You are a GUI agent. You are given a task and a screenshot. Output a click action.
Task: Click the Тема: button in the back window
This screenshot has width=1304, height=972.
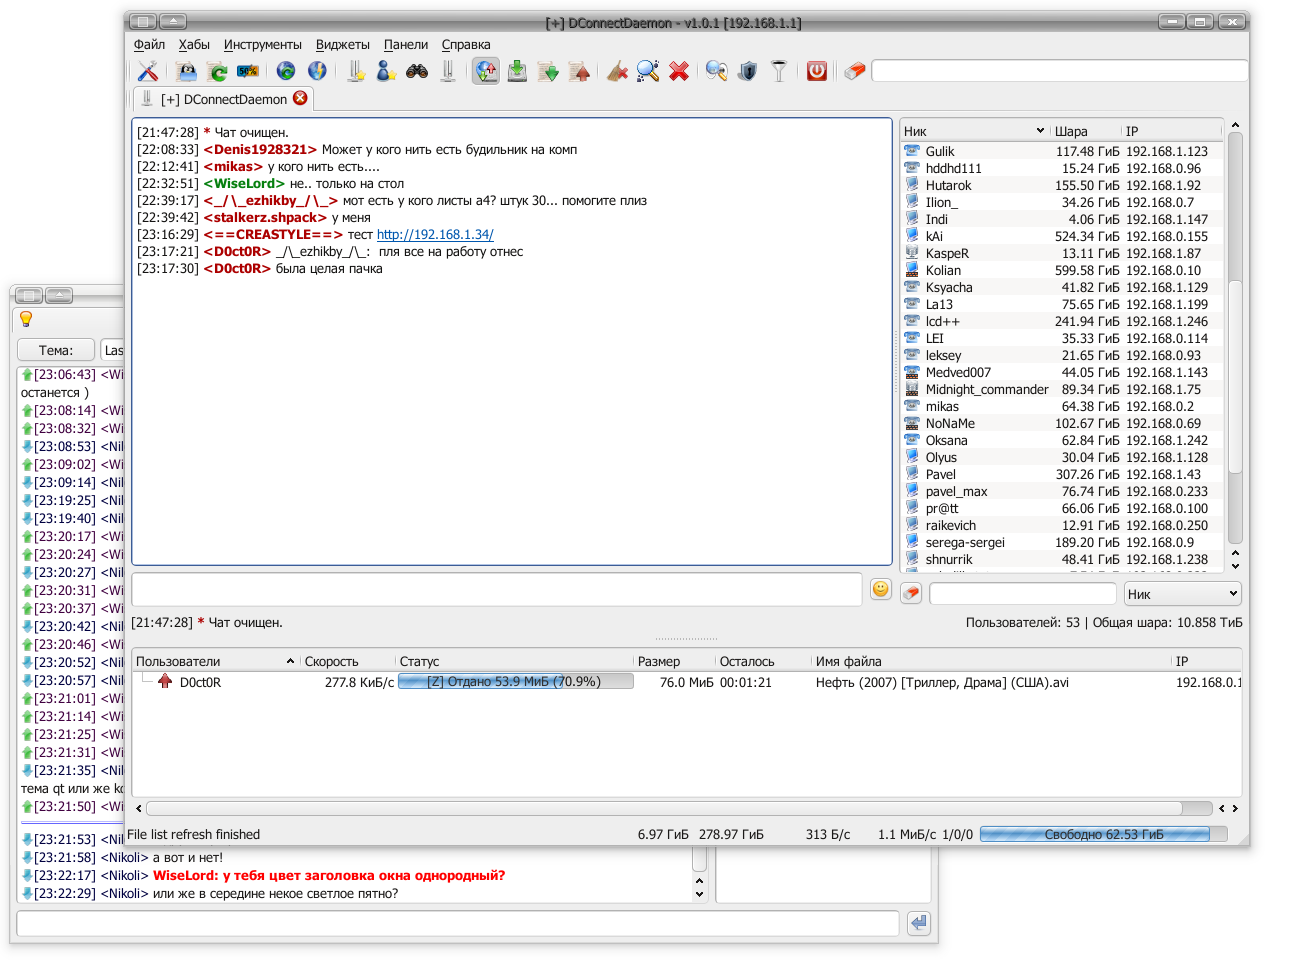[x=56, y=350]
